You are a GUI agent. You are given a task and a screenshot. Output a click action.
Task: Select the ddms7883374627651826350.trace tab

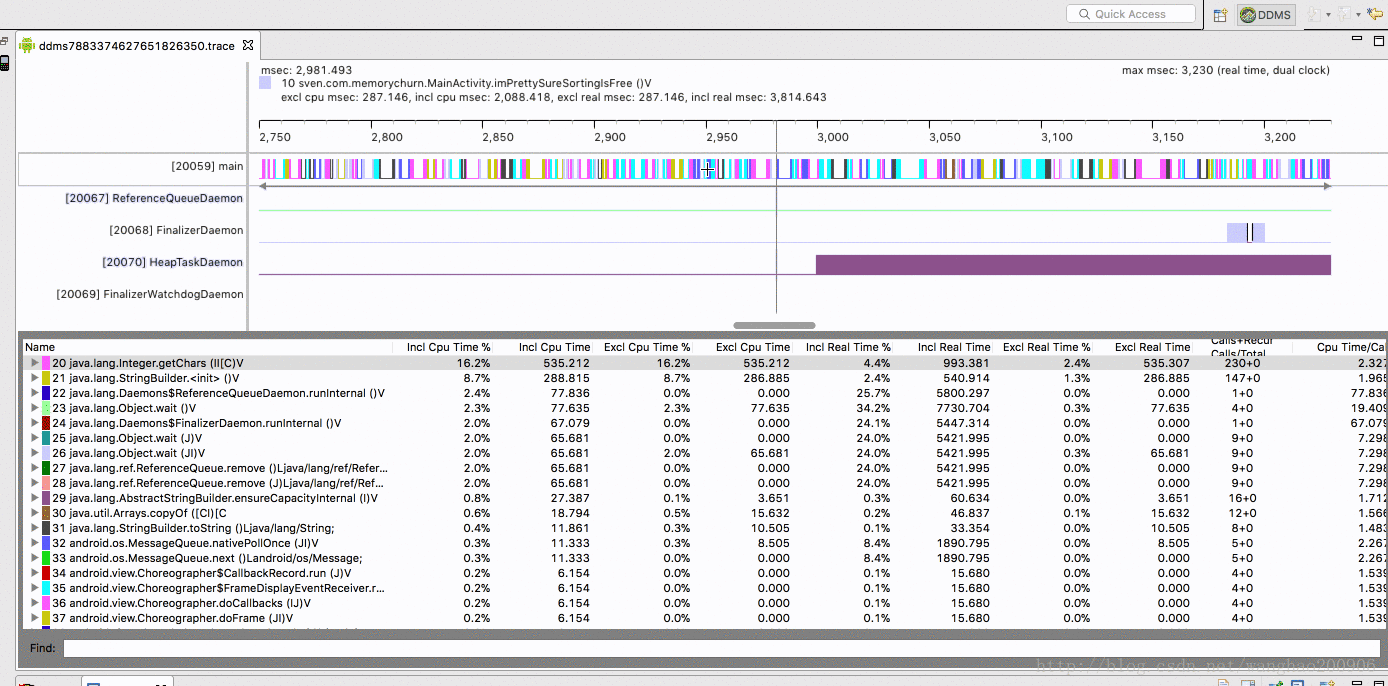(137, 46)
